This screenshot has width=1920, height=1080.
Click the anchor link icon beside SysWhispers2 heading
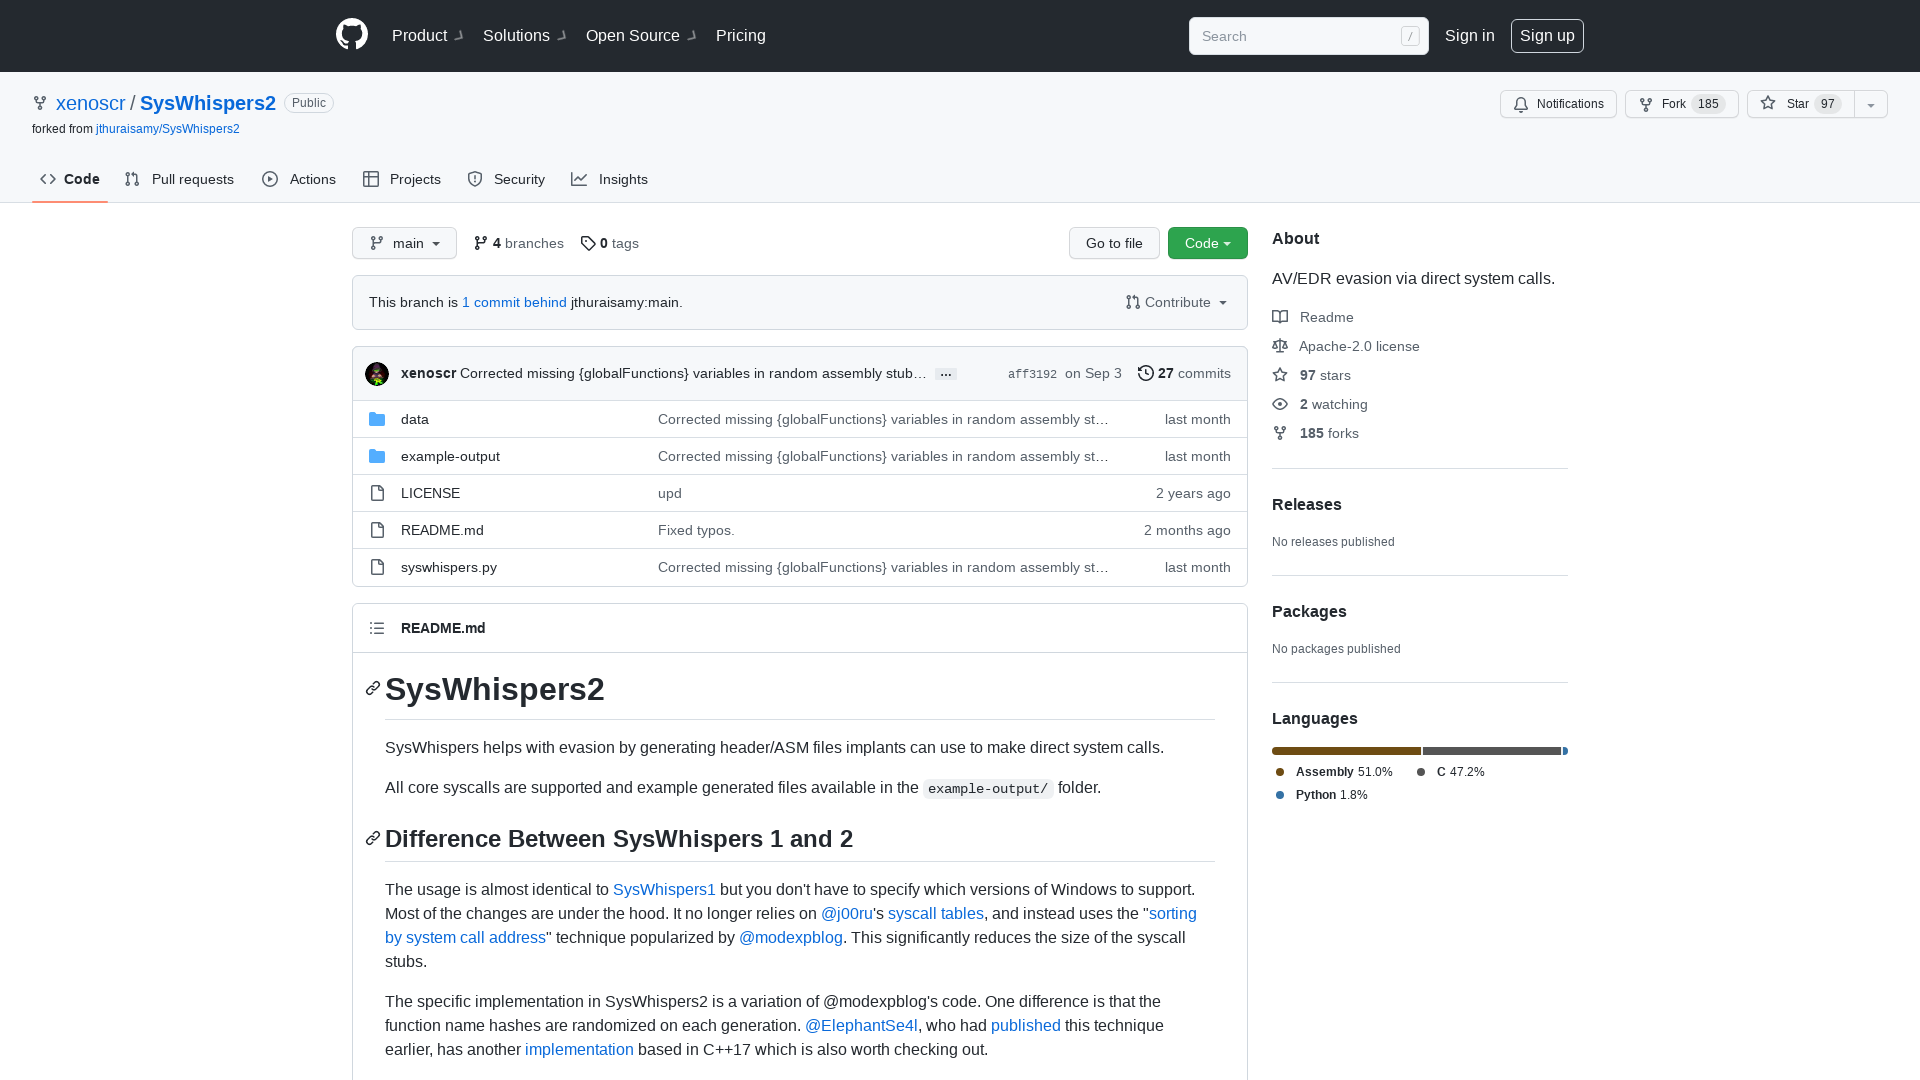373,688
